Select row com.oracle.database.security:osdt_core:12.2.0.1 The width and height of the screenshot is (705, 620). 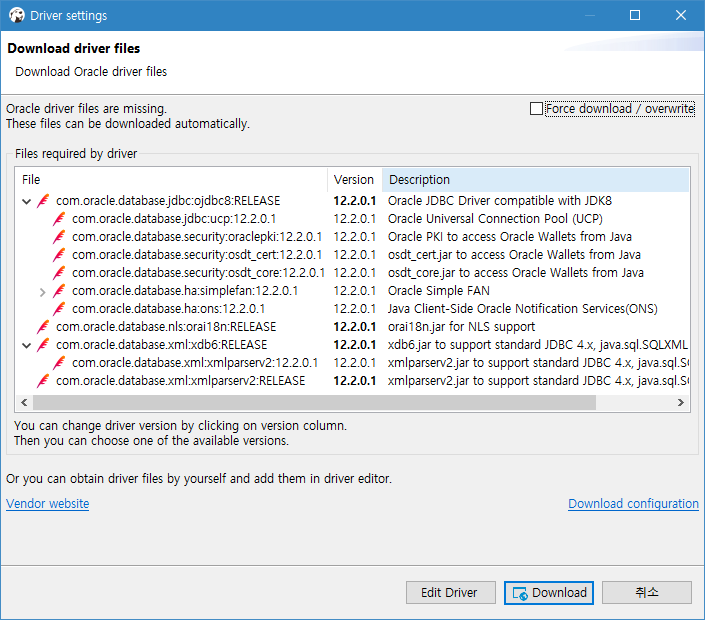(352, 272)
